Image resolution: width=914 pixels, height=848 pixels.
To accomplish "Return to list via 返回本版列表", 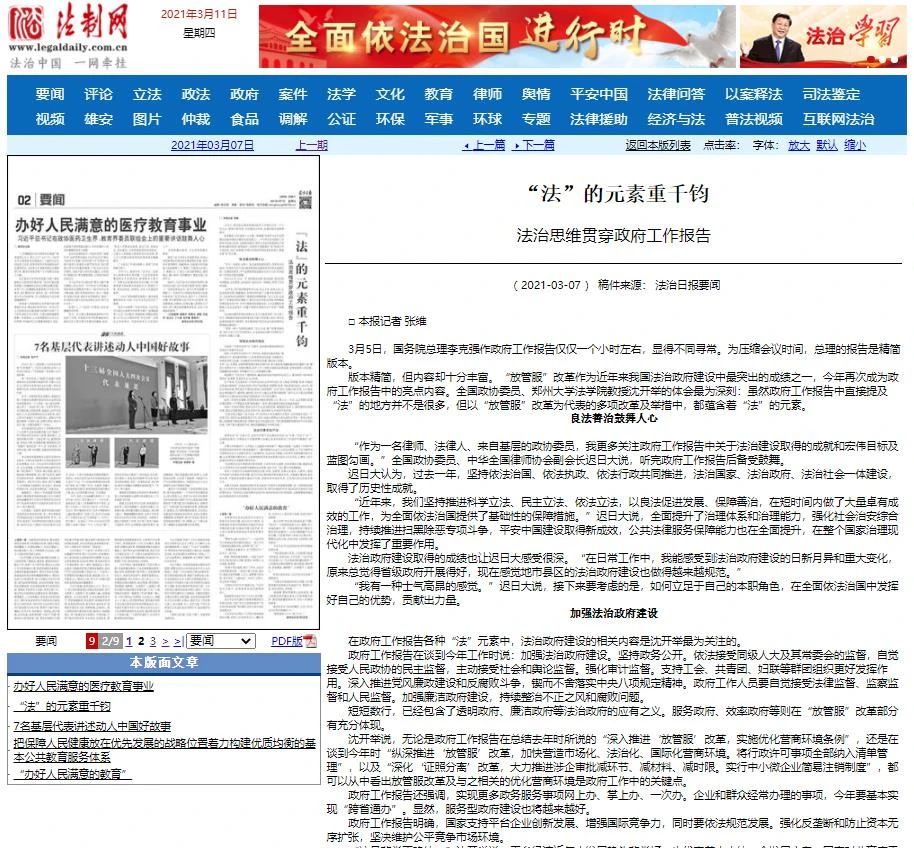I will [658, 145].
